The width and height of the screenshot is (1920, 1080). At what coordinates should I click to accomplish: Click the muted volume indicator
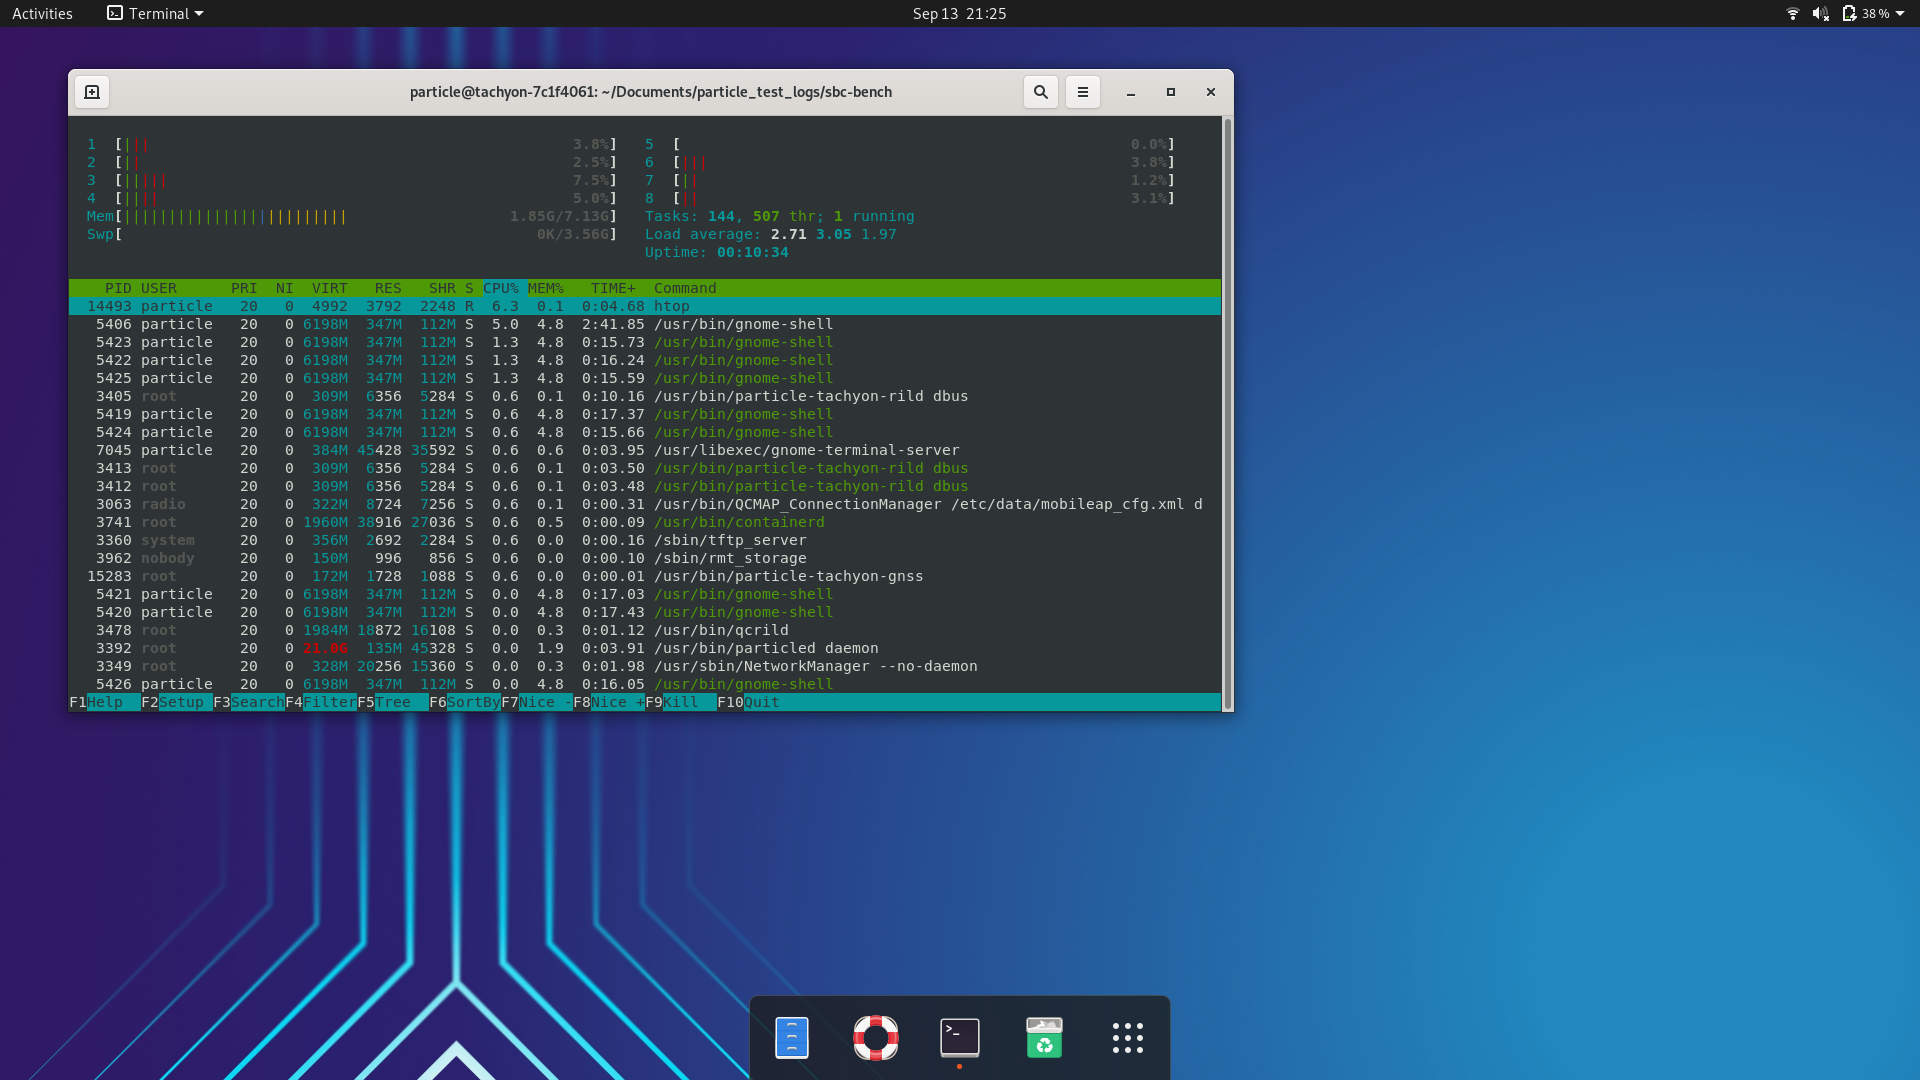point(1821,14)
